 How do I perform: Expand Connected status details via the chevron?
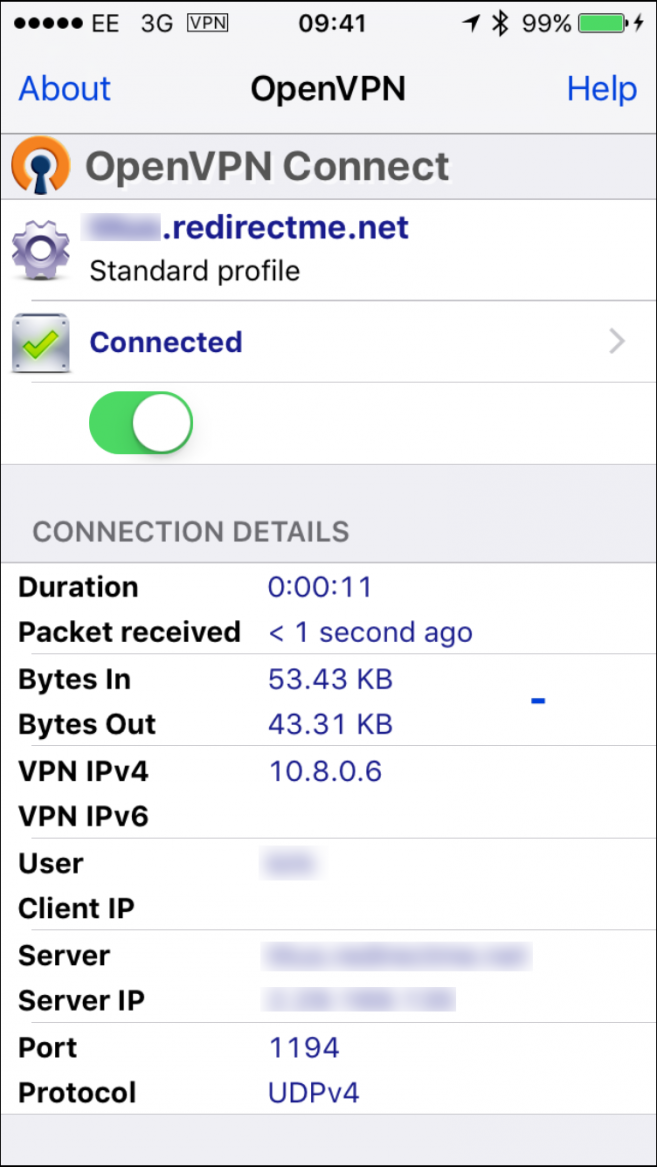point(618,341)
